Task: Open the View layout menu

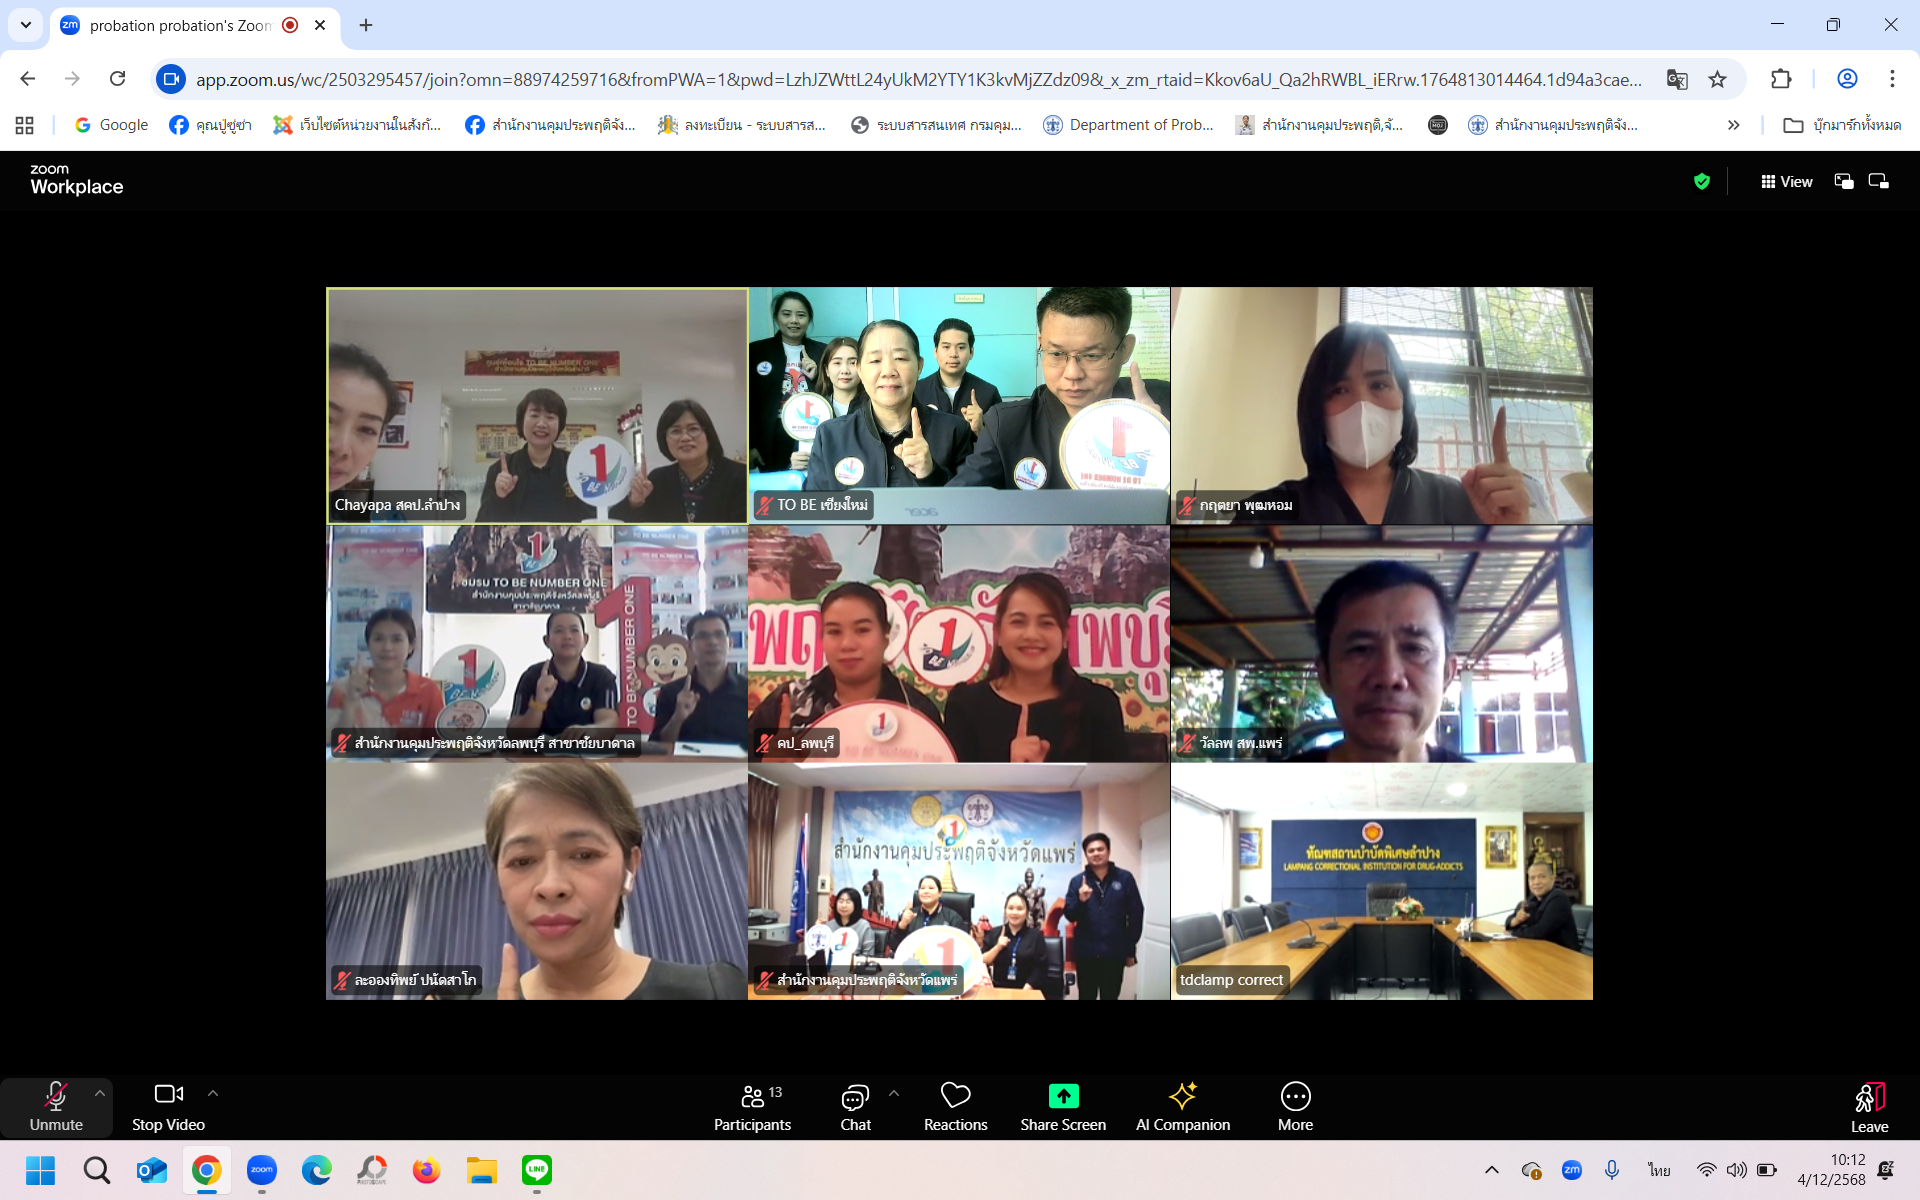Action: coord(1786,181)
